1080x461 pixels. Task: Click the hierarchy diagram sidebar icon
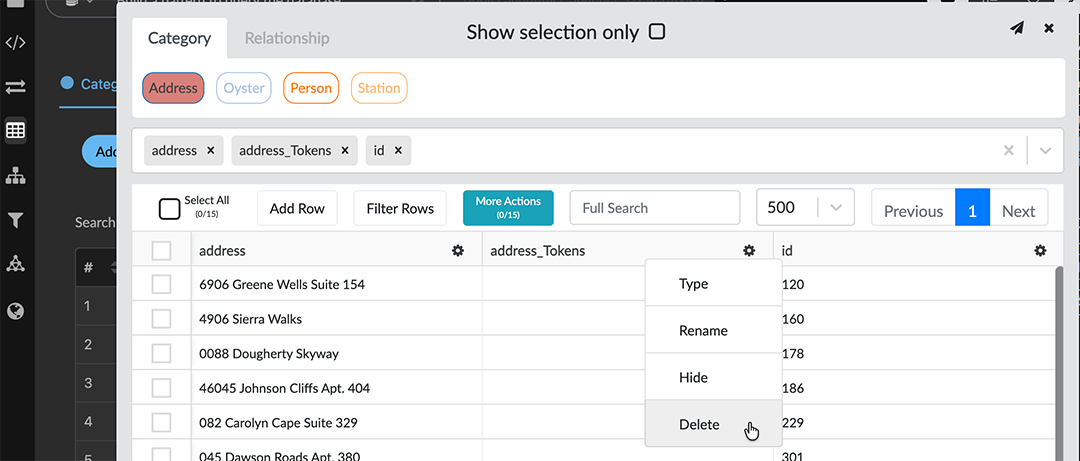[x=15, y=176]
